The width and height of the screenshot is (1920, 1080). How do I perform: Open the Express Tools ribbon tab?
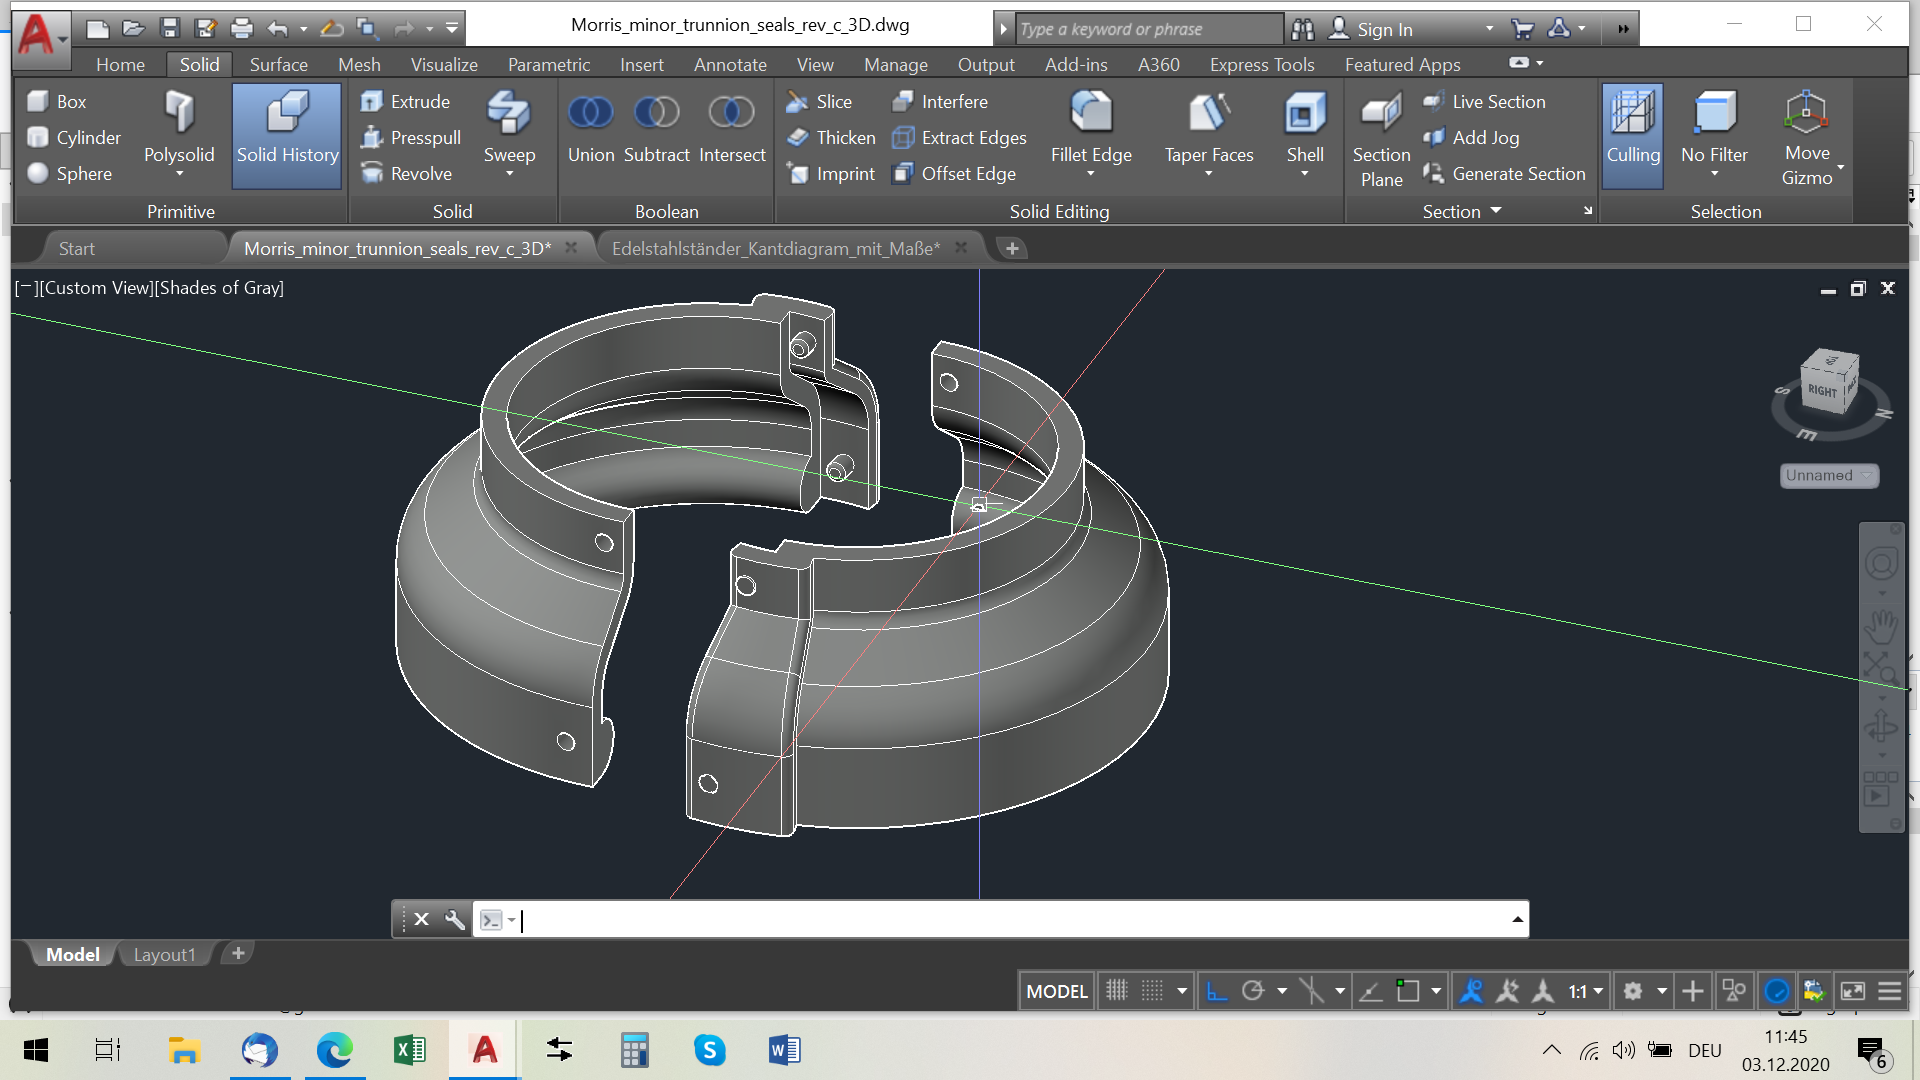pos(1262,64)
